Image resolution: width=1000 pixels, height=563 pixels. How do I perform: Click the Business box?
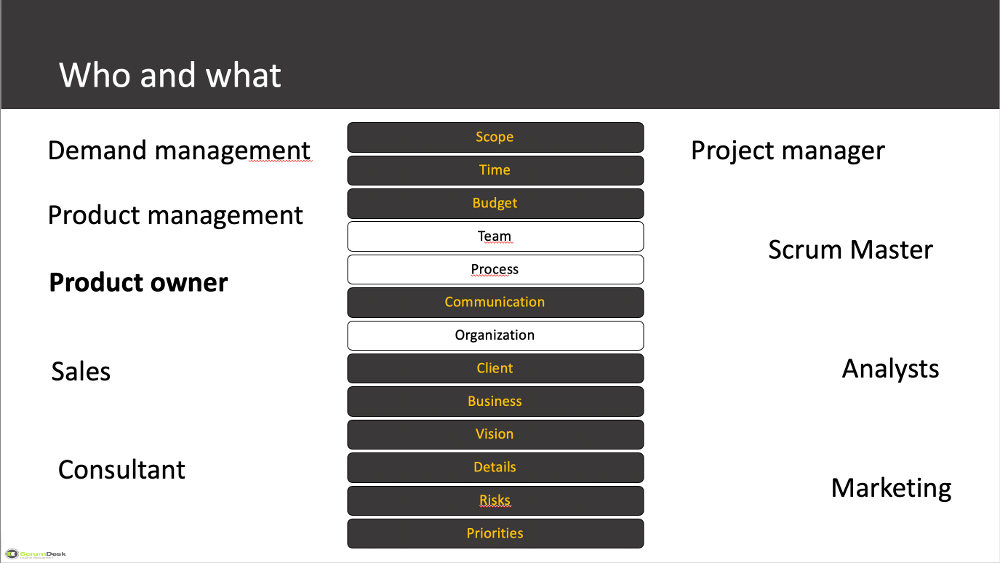[496, 402]
